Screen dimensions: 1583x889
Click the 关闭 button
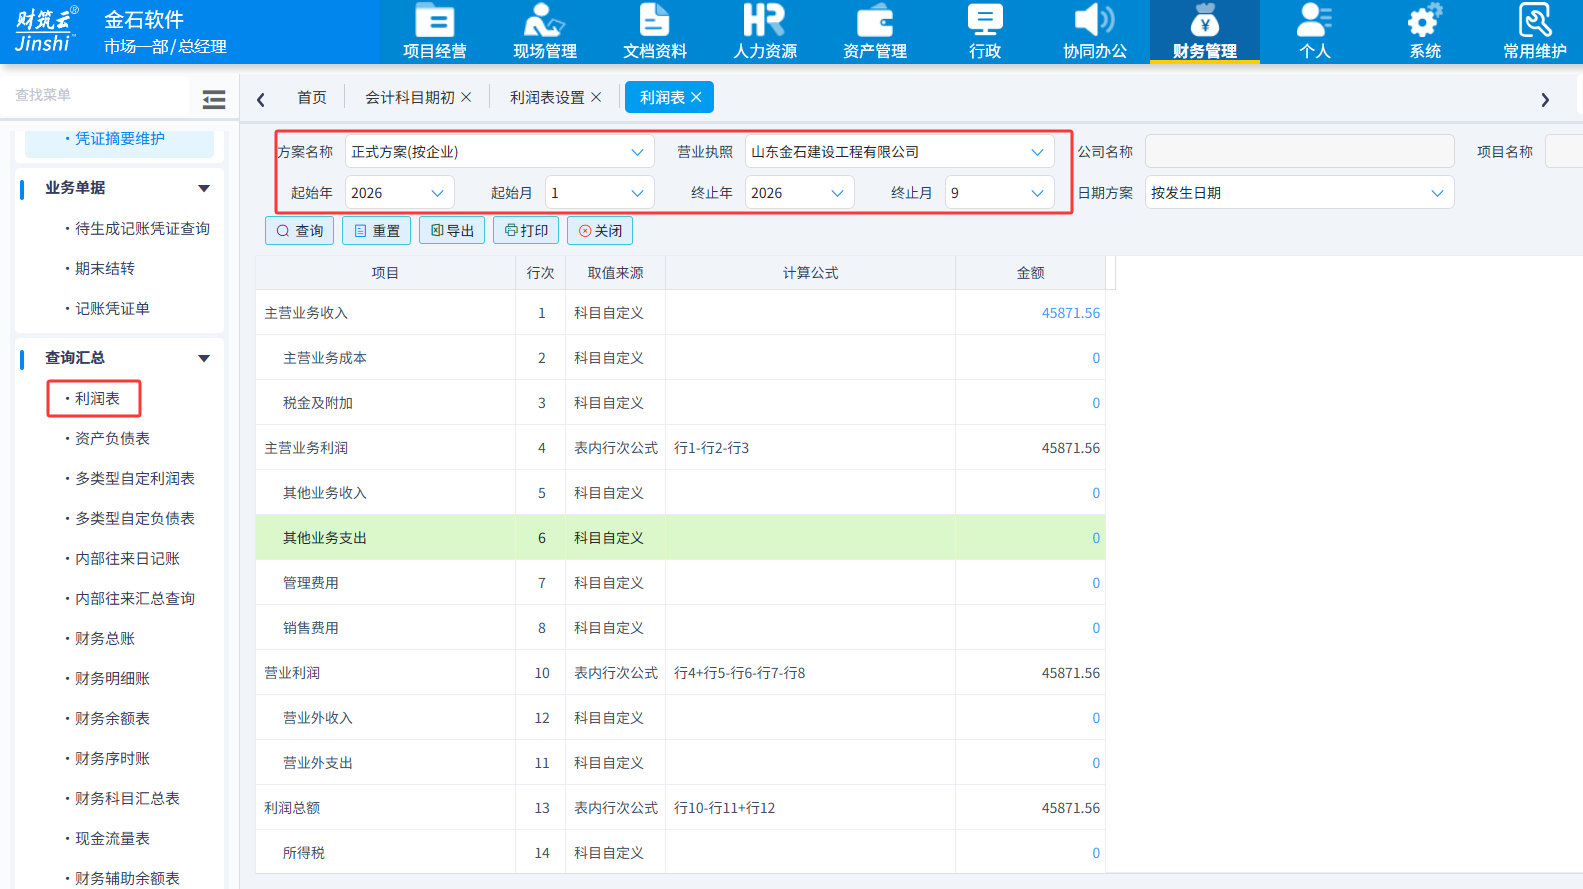pyautogui.click(x=600, y=230)
